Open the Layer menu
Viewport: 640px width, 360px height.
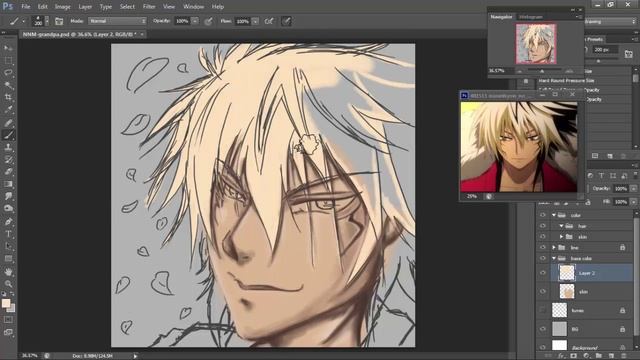85,7
